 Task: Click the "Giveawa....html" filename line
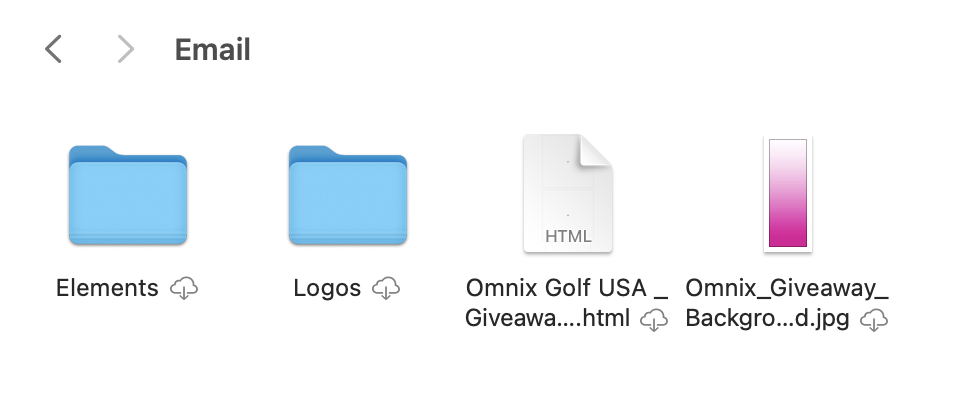(x=548, y=319)
